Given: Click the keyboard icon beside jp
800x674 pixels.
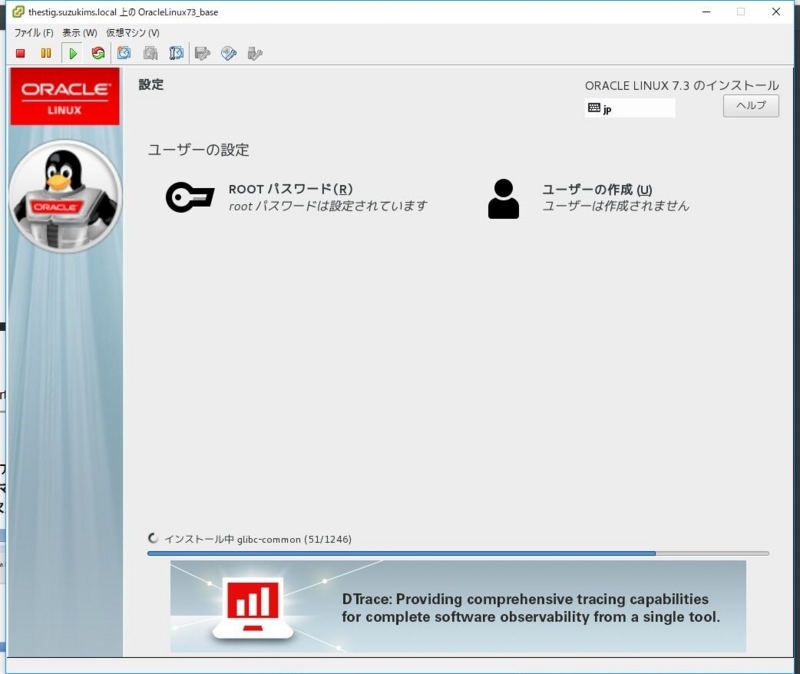Looking at the screenshot, I should pyautogui.click(x=594, y=108).
